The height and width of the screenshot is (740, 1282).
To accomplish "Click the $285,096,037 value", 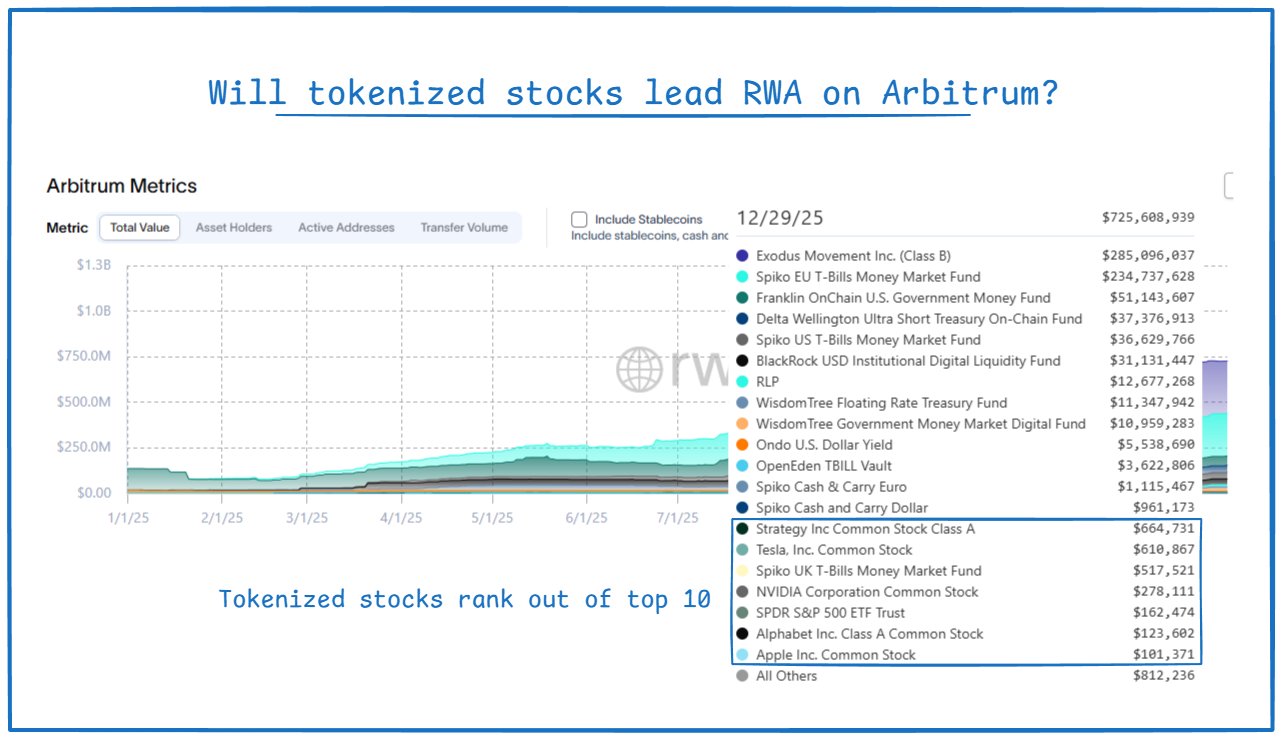I will coord(1148,256).
